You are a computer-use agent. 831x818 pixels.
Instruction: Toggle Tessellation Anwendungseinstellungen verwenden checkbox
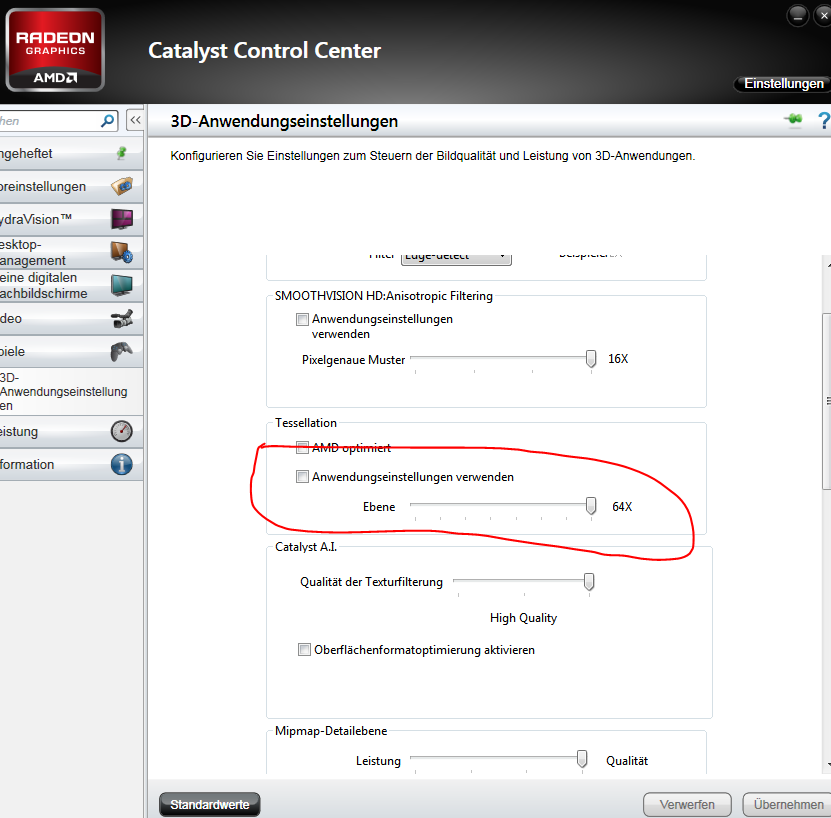[x=302, y=477]
